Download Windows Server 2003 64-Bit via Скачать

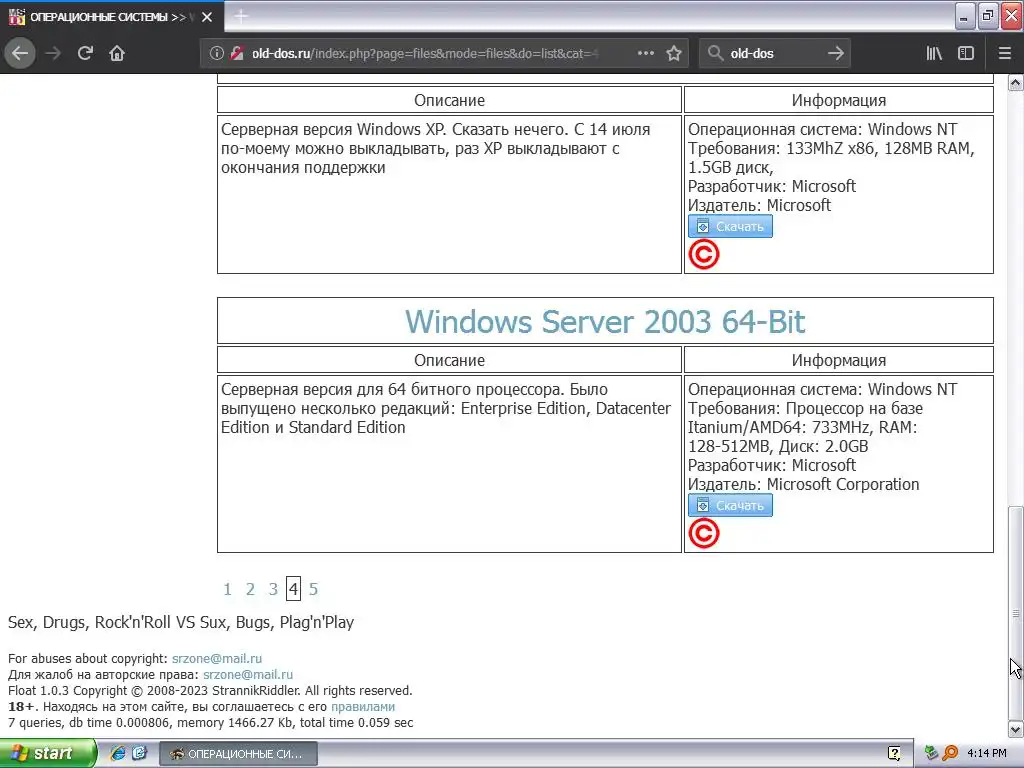(730, 505)
